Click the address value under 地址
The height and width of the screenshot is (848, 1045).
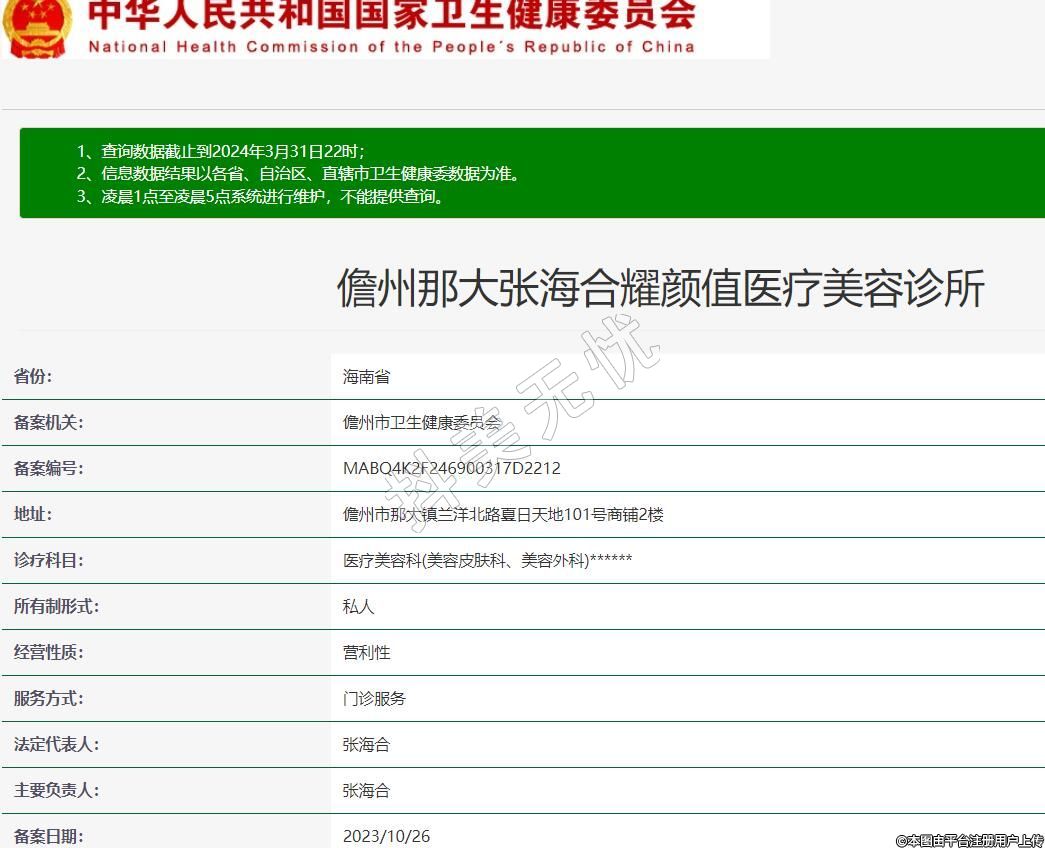[x=503, y=515]
